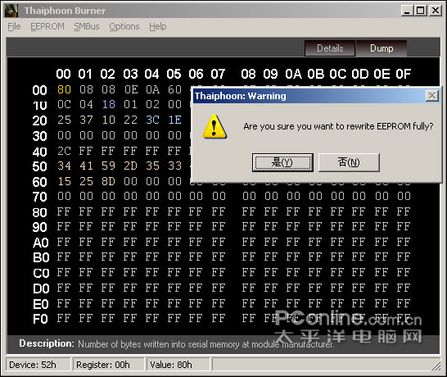Confirm rewrite with 是(Y) button
Screen dimensions: 447x377
click(x=282, y=162)
